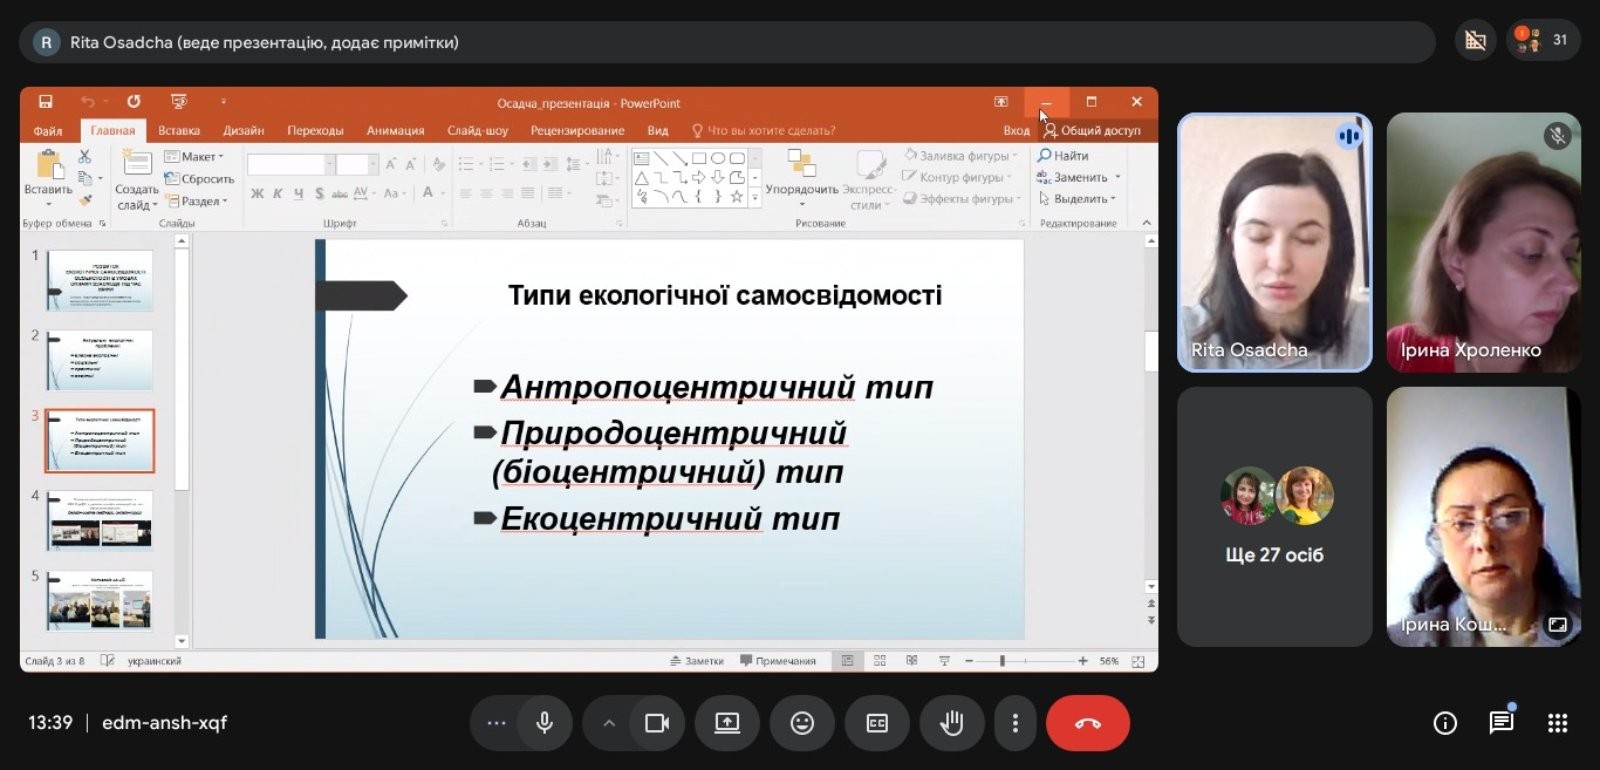The width and height of the screenshot is (1600, 770).
Task: Mute the microphone in the call bar
Action: [544, 723]
